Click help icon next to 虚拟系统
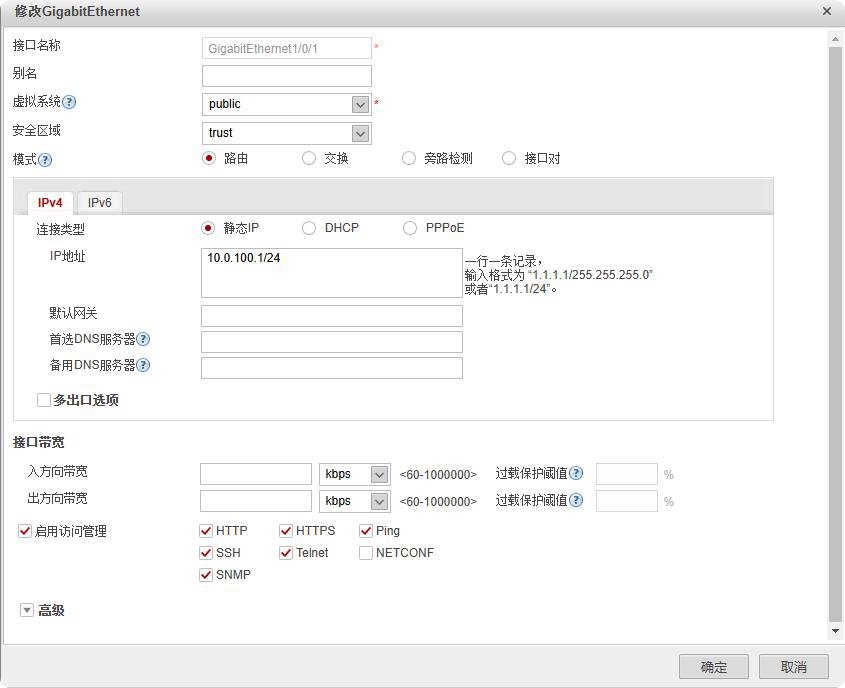The image size is (845, 688). click(x=70, y=102)
